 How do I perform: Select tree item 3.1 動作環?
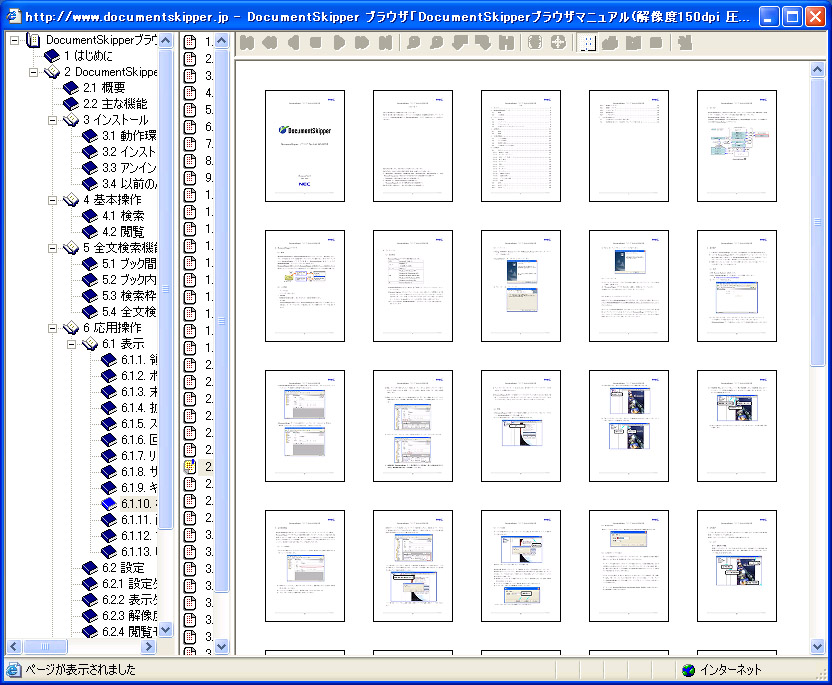129,136
